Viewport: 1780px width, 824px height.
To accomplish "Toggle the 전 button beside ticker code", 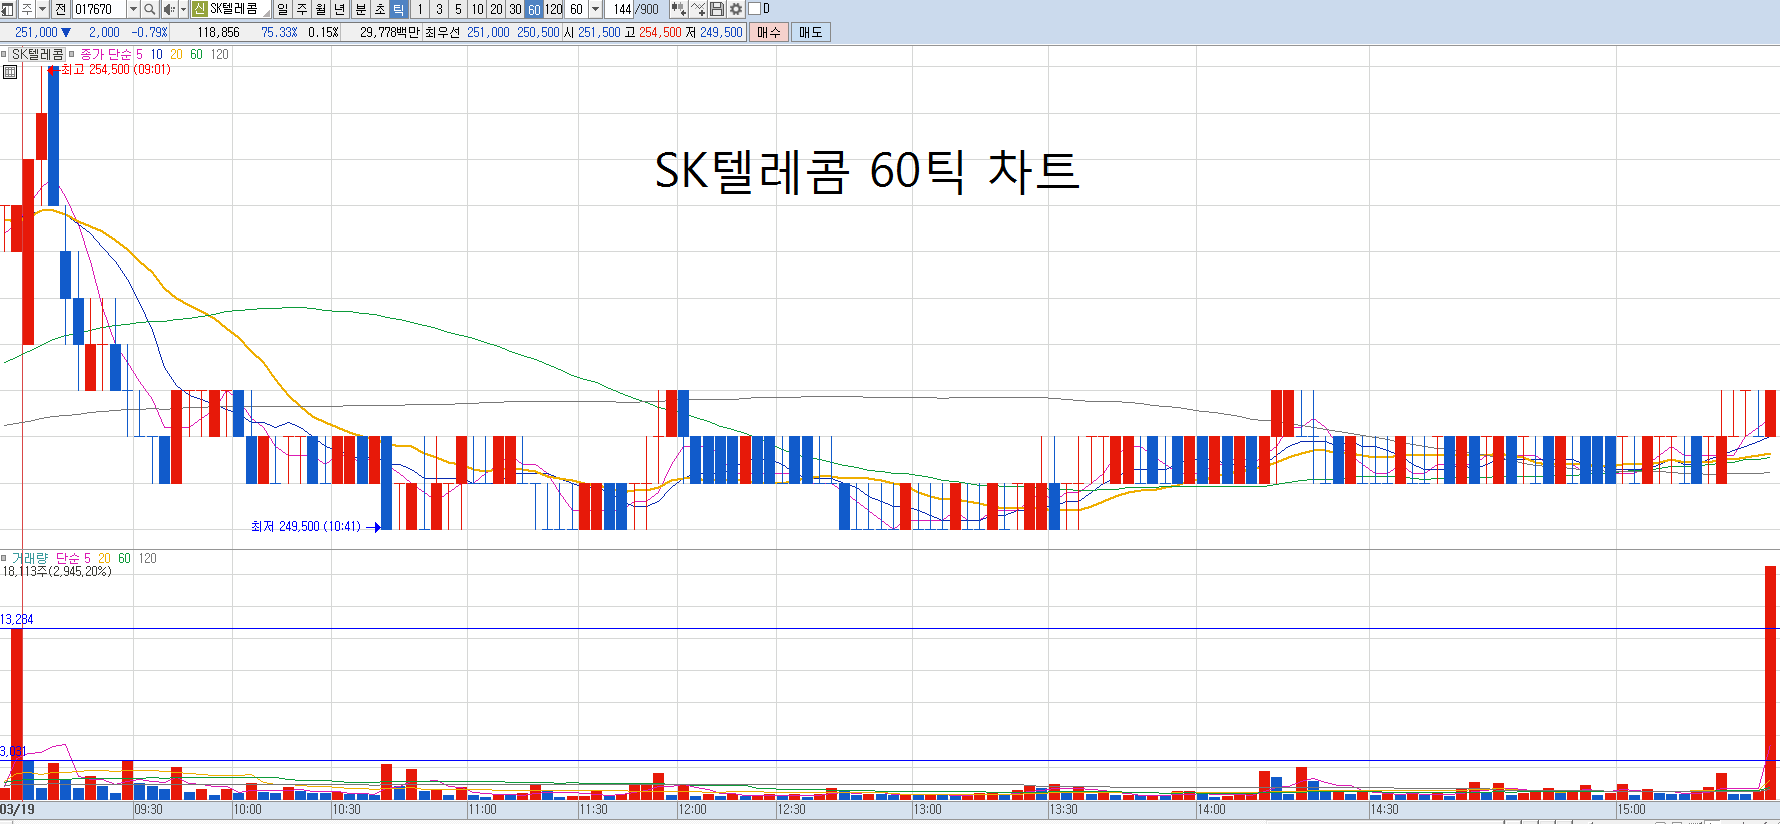I will click(x=60, y=9).
